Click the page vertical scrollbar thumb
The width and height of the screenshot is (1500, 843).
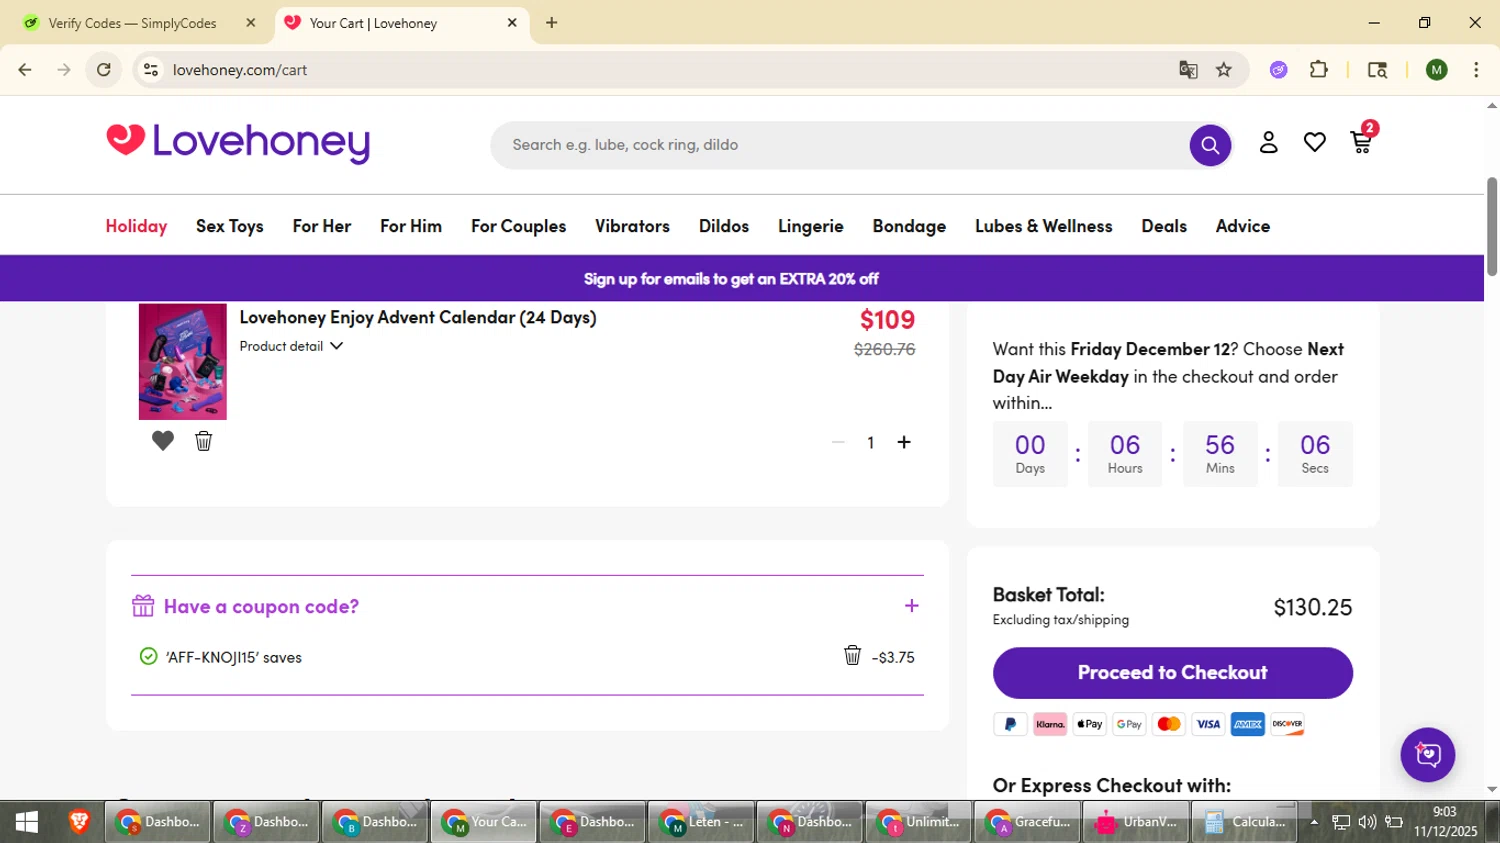coord(1492,226)
